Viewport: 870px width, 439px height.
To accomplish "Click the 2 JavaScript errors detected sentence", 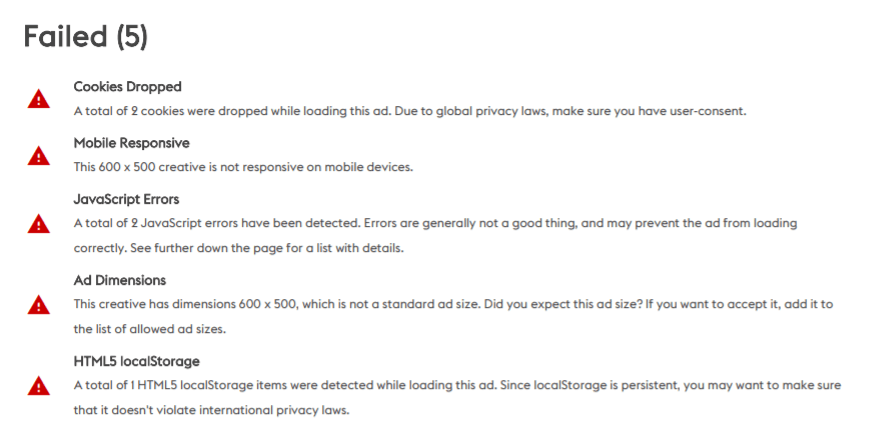I will [218, 223].
